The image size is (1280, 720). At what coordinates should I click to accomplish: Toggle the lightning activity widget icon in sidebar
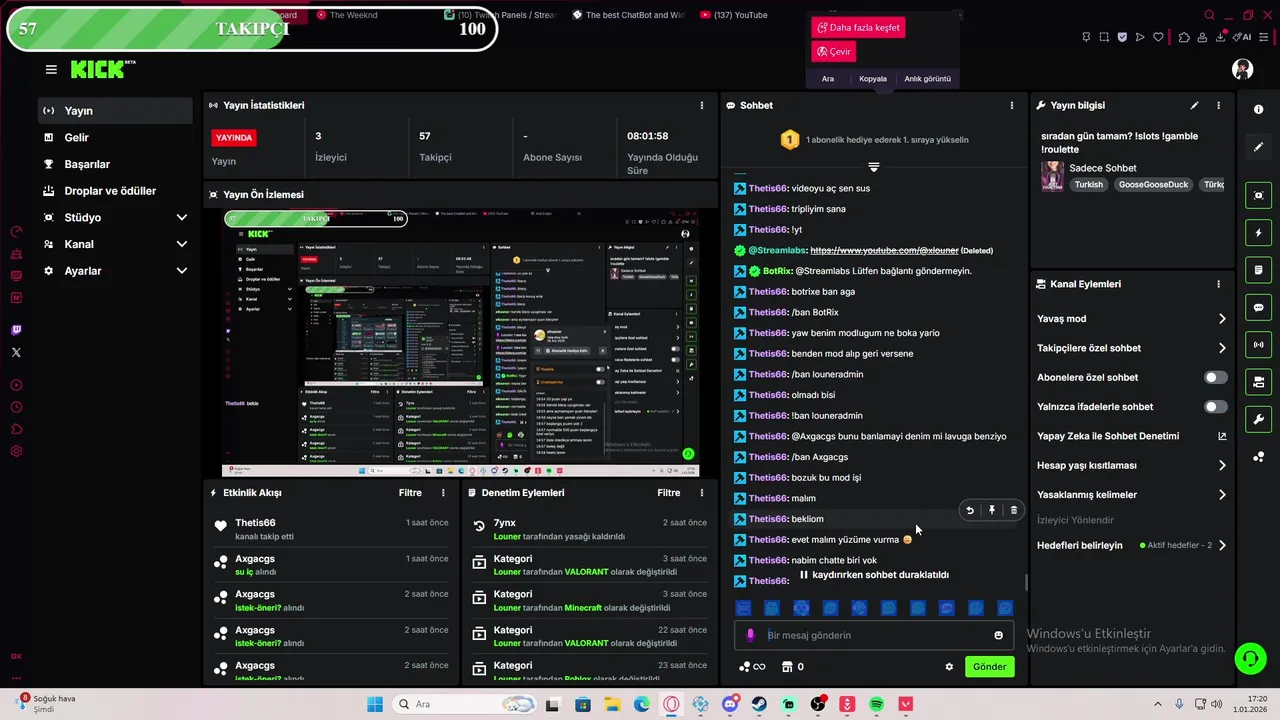pyautogui.click(x=1258, y=233)
